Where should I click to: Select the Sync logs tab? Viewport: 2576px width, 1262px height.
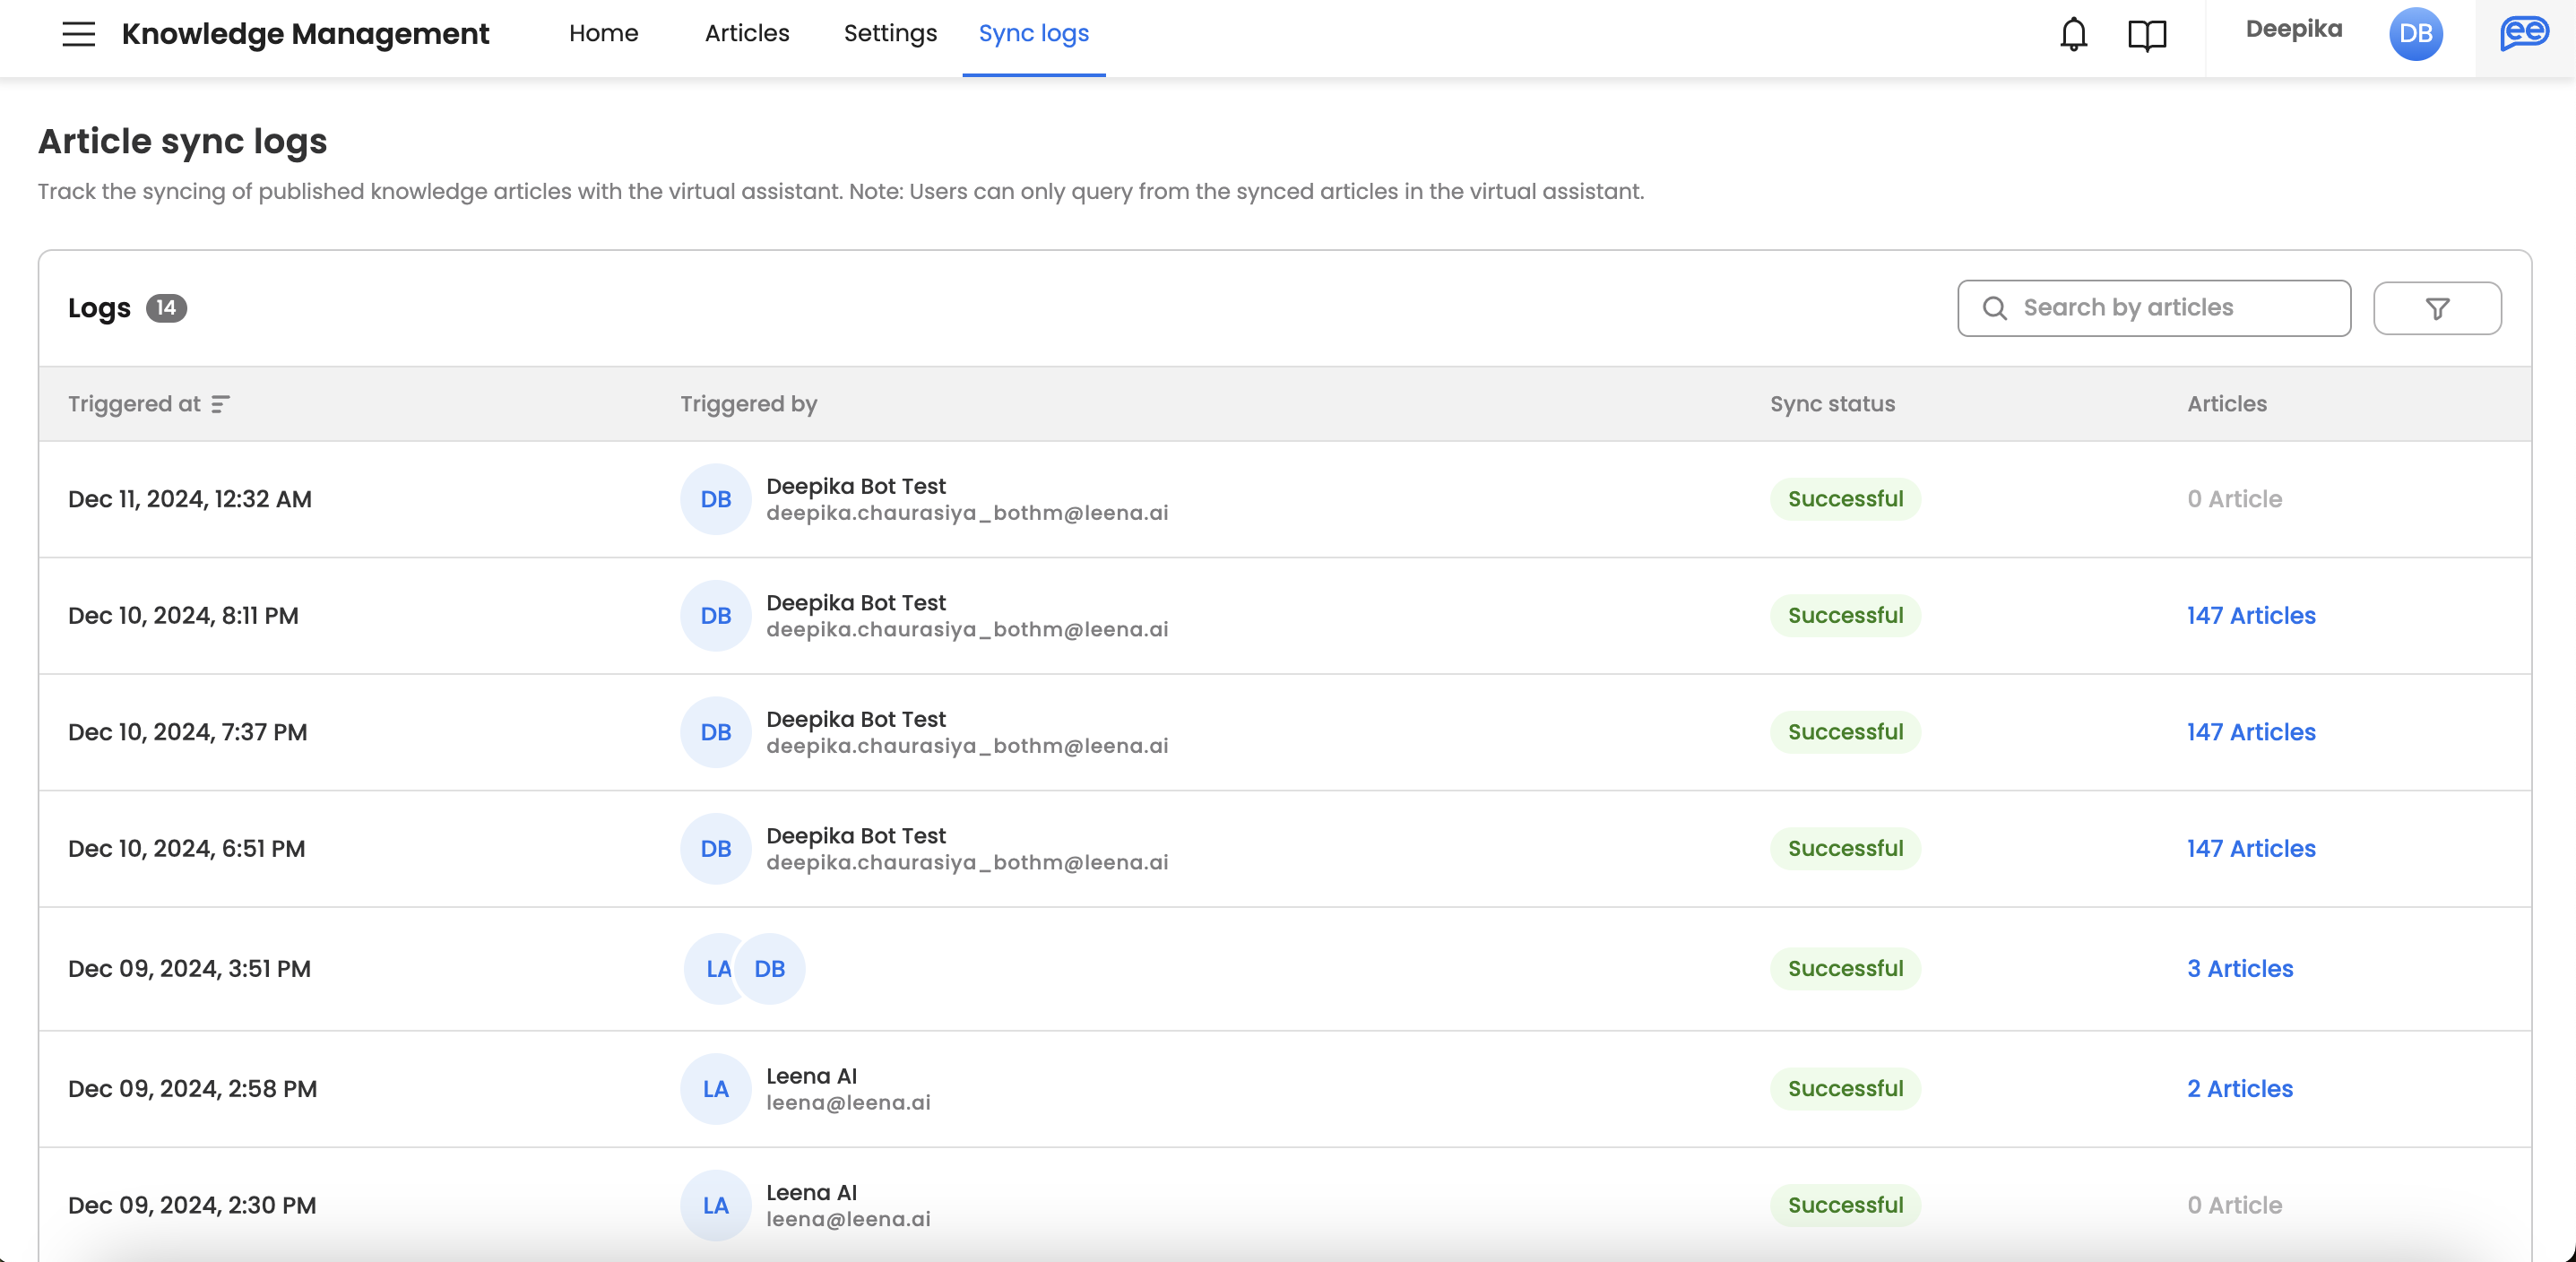point(1033,34)
